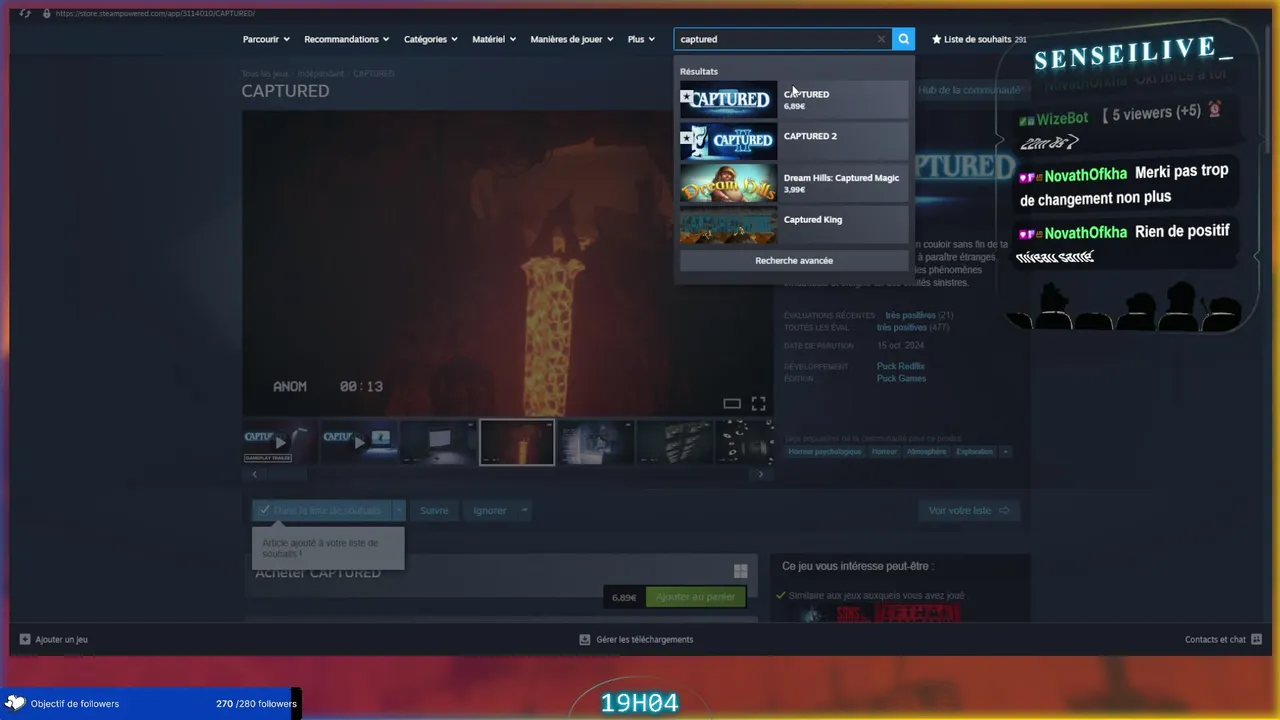Open developer link Puck Redflix
Image resolution: width=1280 pixels, height=720 pixels.
click(x=901, y=367)
